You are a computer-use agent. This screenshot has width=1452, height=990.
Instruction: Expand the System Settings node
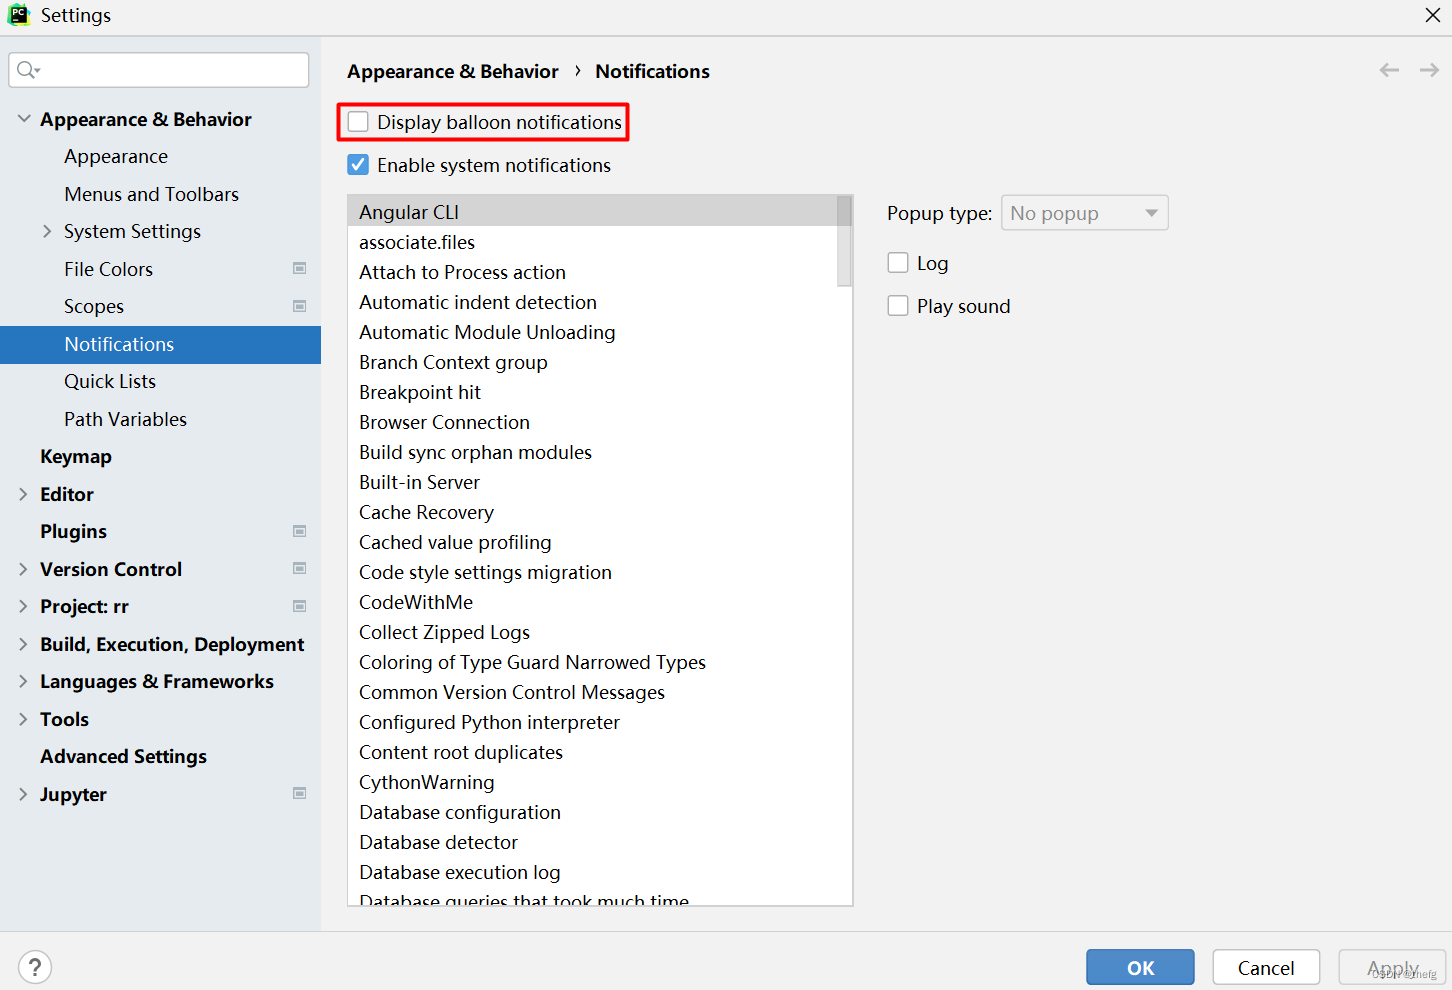click(47, 231)
